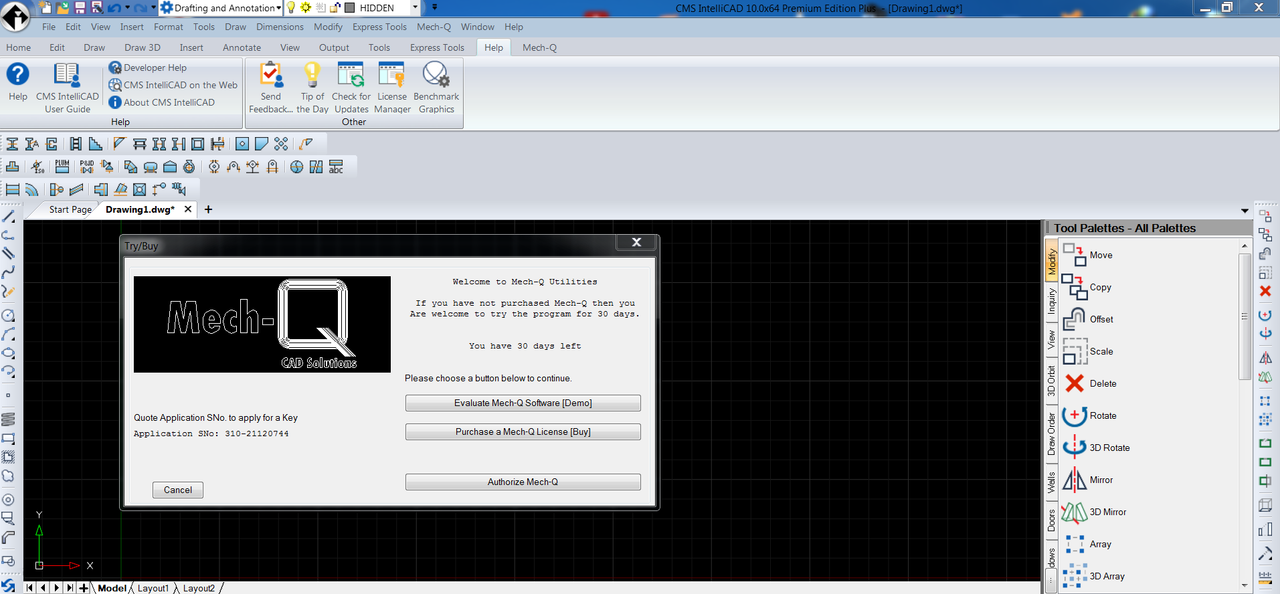The height and width of the screenshot is (594, 1280).
Task: Open the Mech-Q menu in menu bar
Action: click(x=433, y=27)
